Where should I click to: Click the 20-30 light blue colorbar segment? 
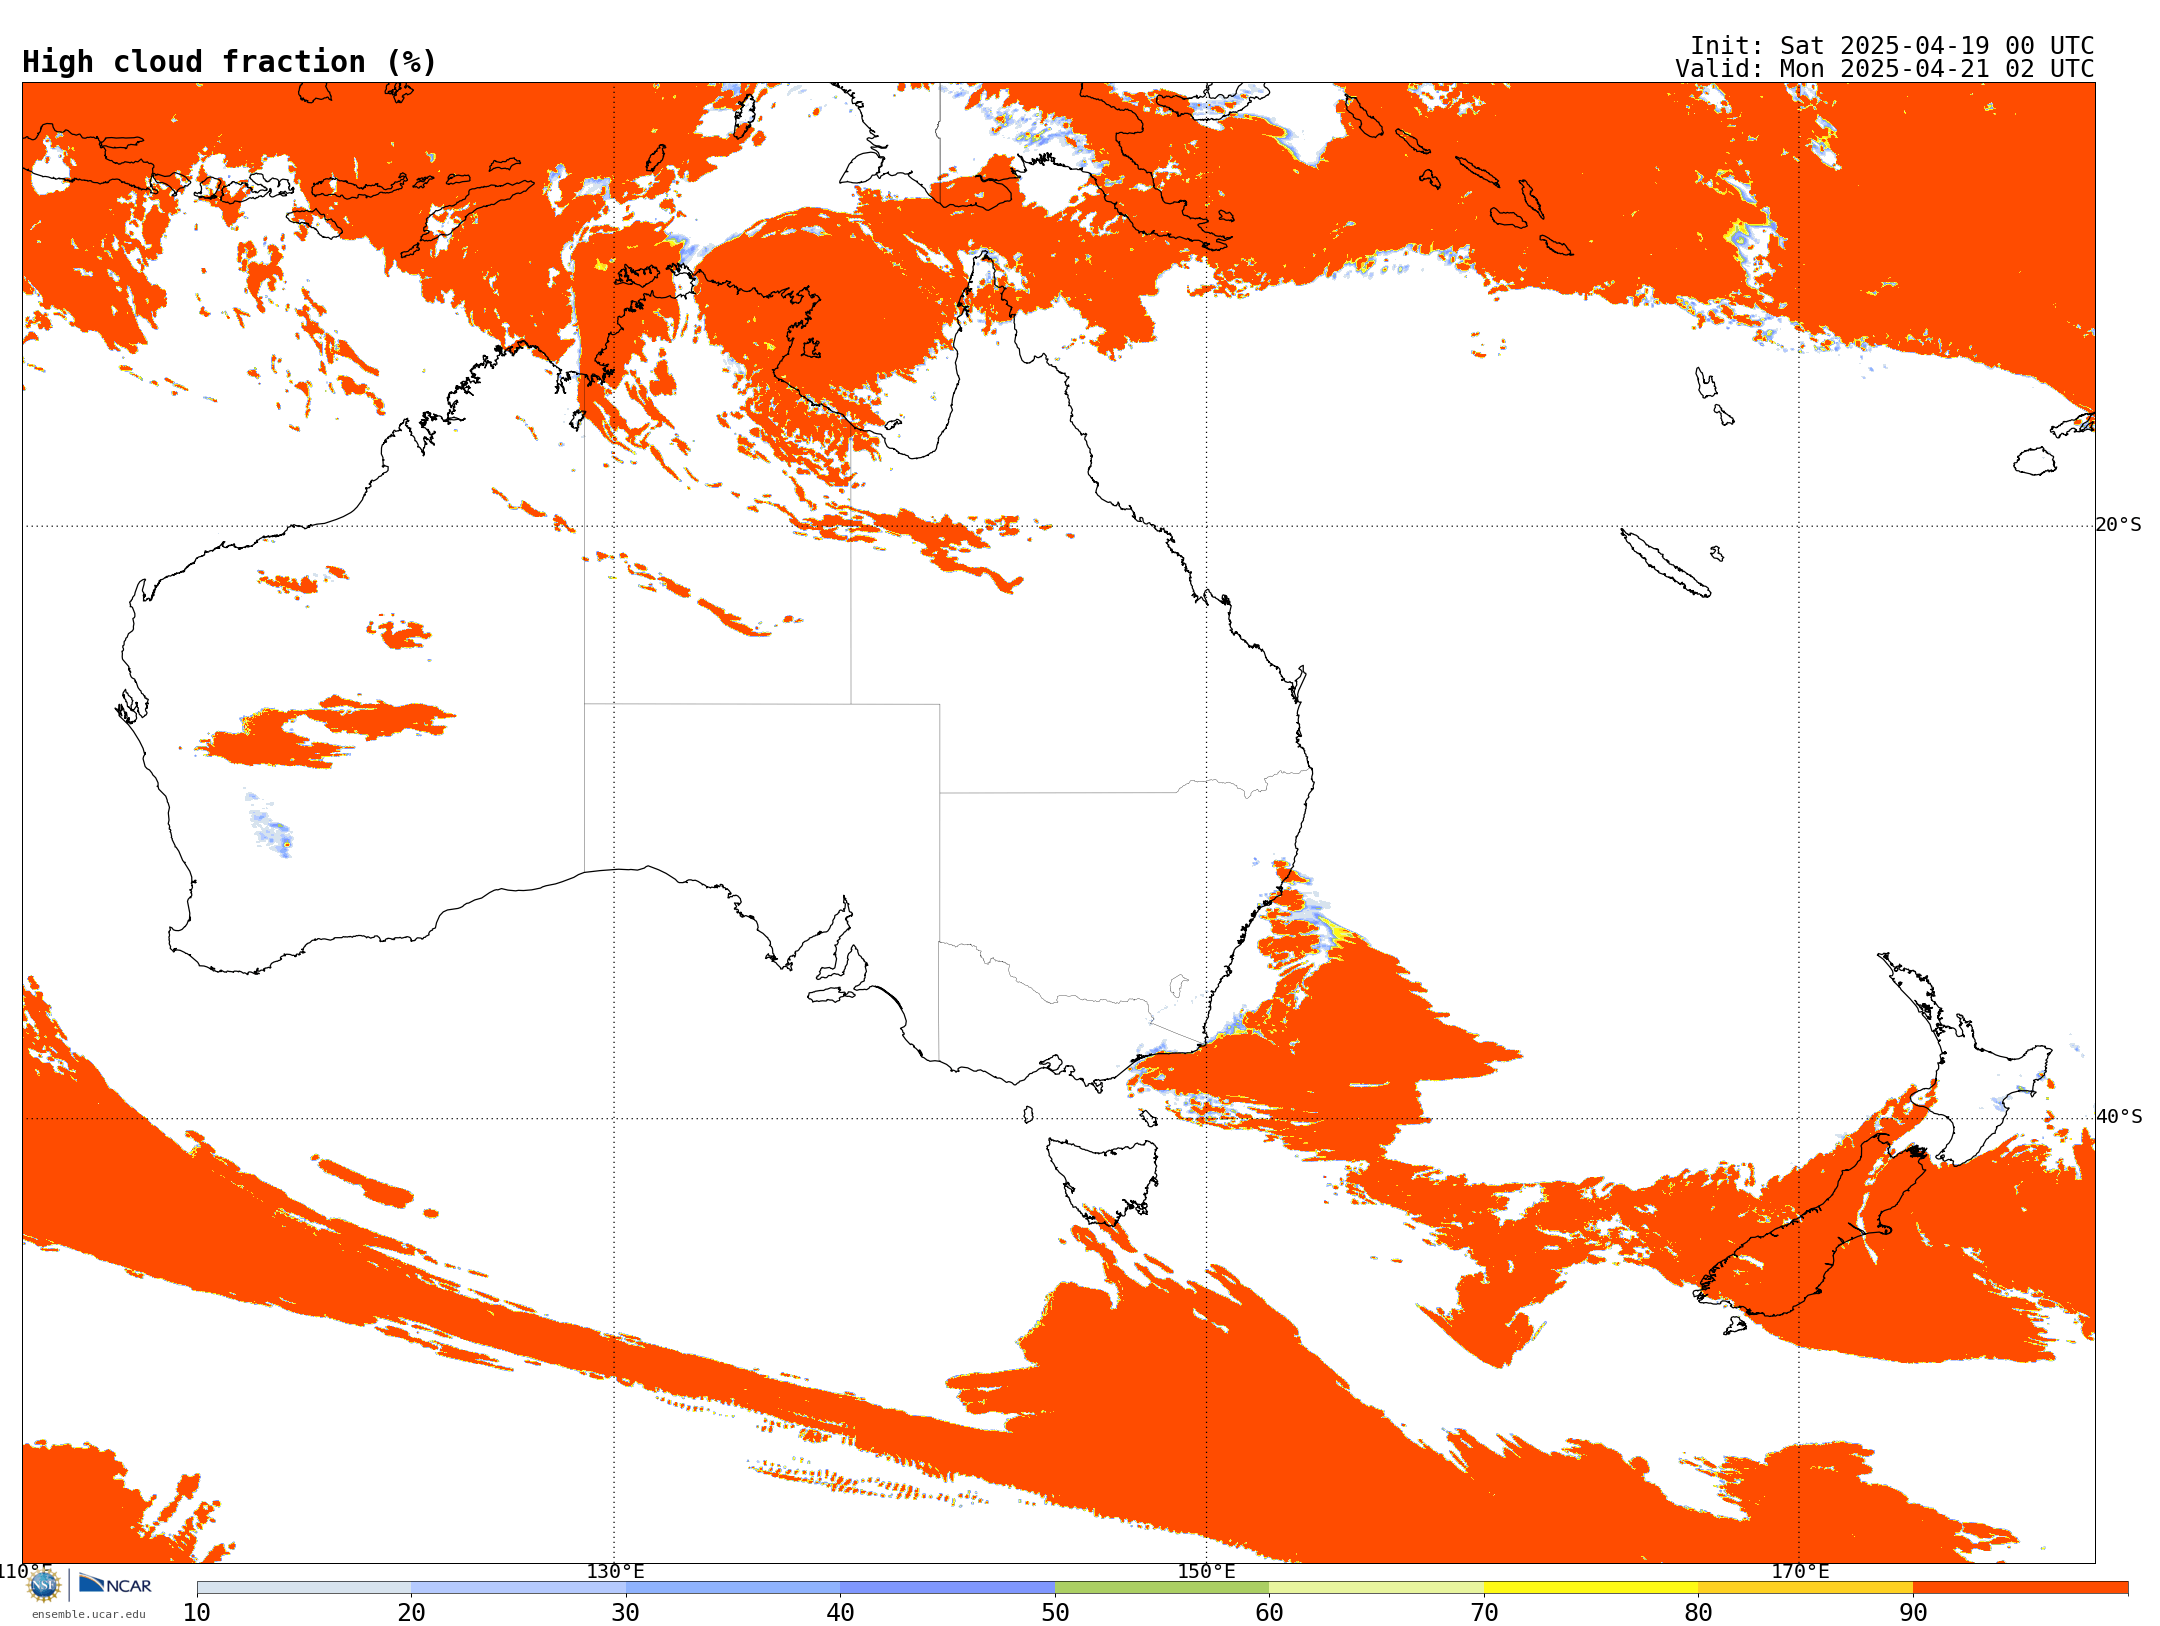(518, 1587)
